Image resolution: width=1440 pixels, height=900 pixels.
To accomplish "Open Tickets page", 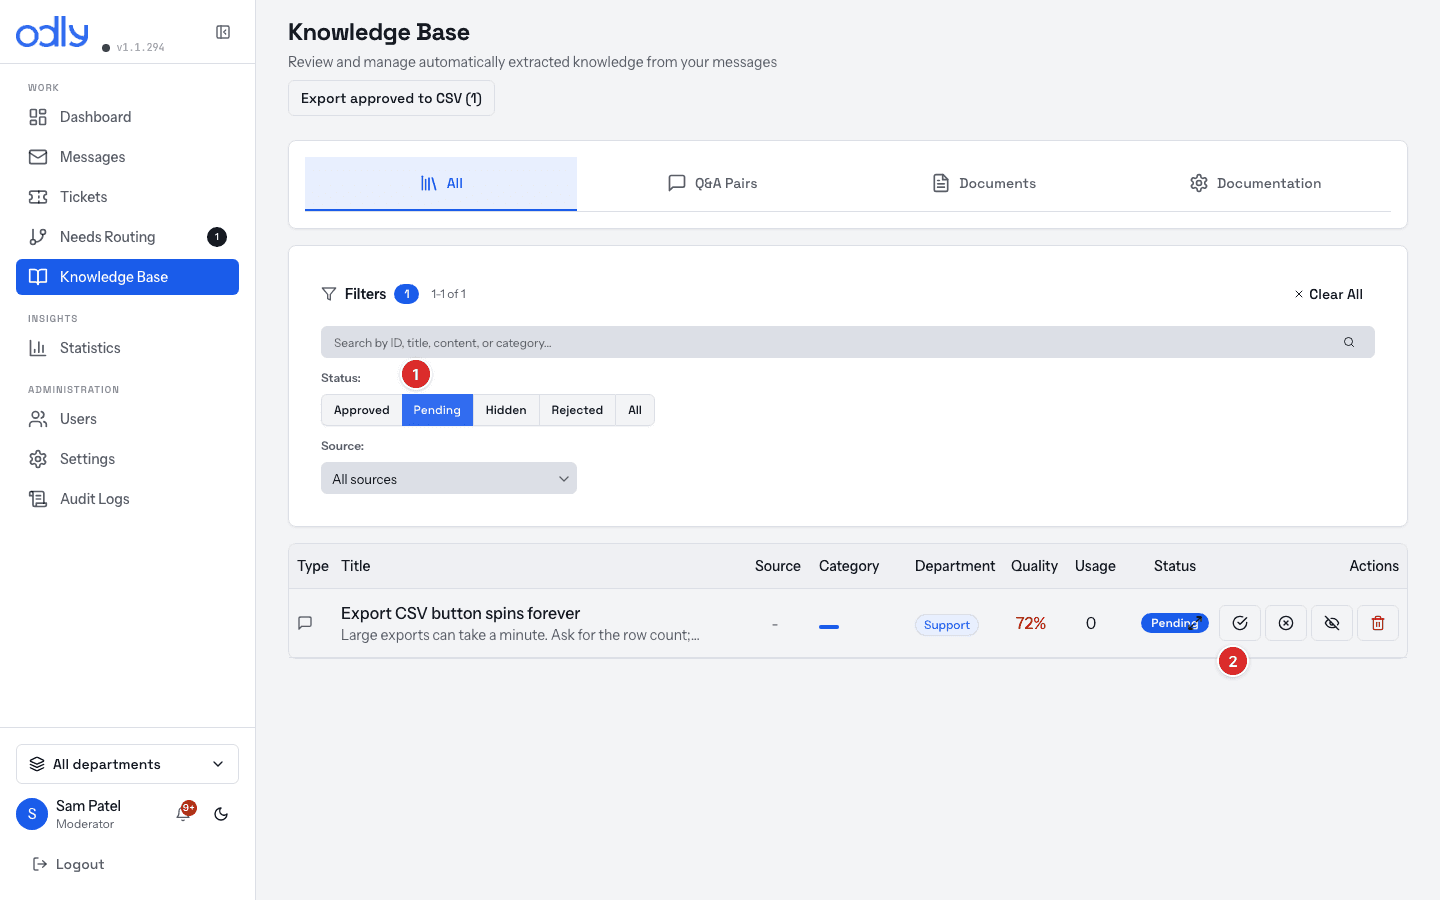I will coord(127,197).
